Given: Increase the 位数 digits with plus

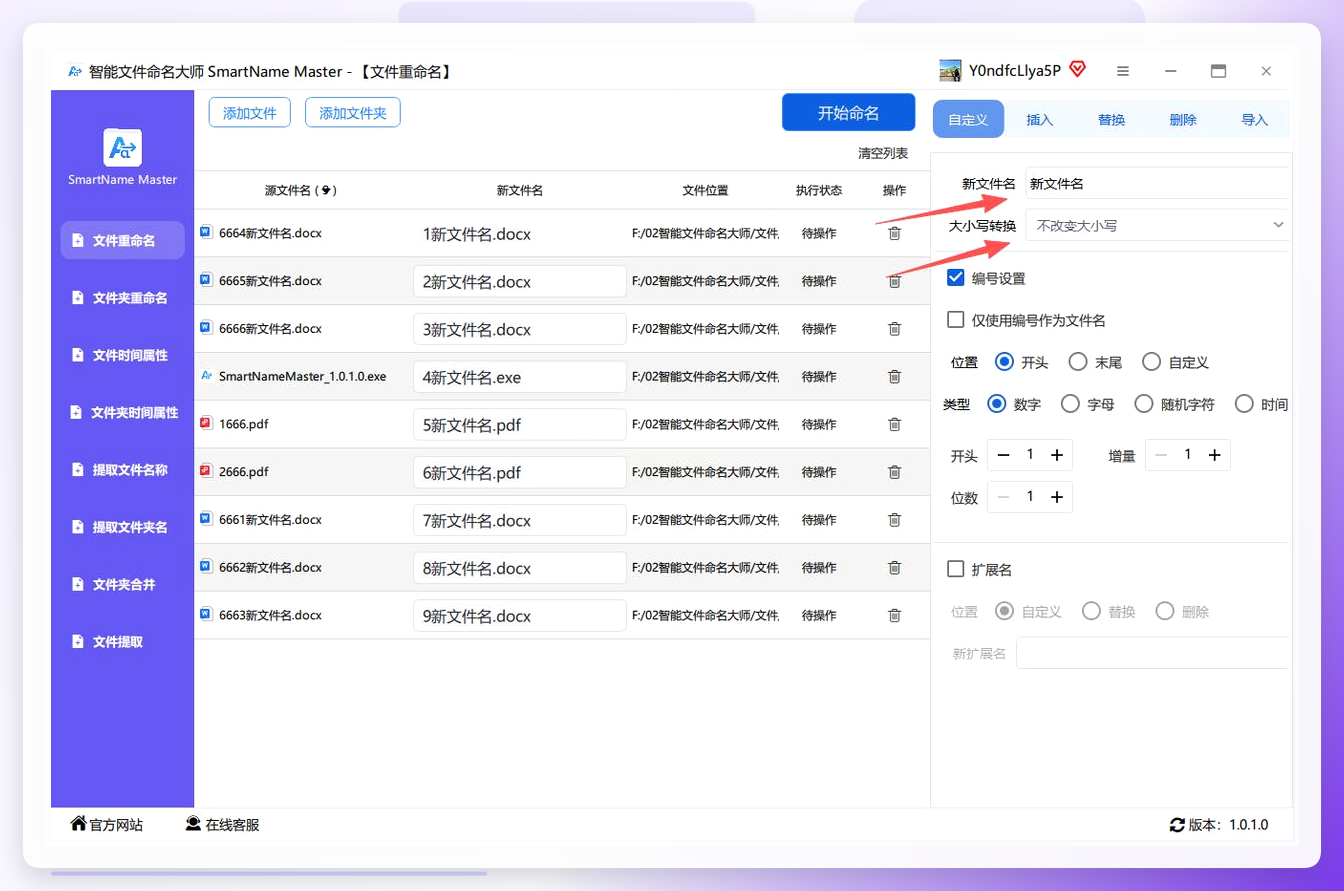Looking at the screenshot, I should (1056, 497).
